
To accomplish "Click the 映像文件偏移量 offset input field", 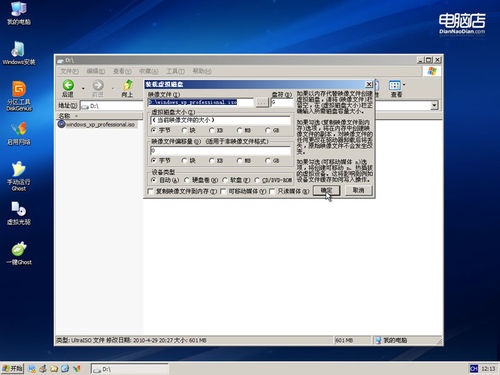I will click(220, 151).
